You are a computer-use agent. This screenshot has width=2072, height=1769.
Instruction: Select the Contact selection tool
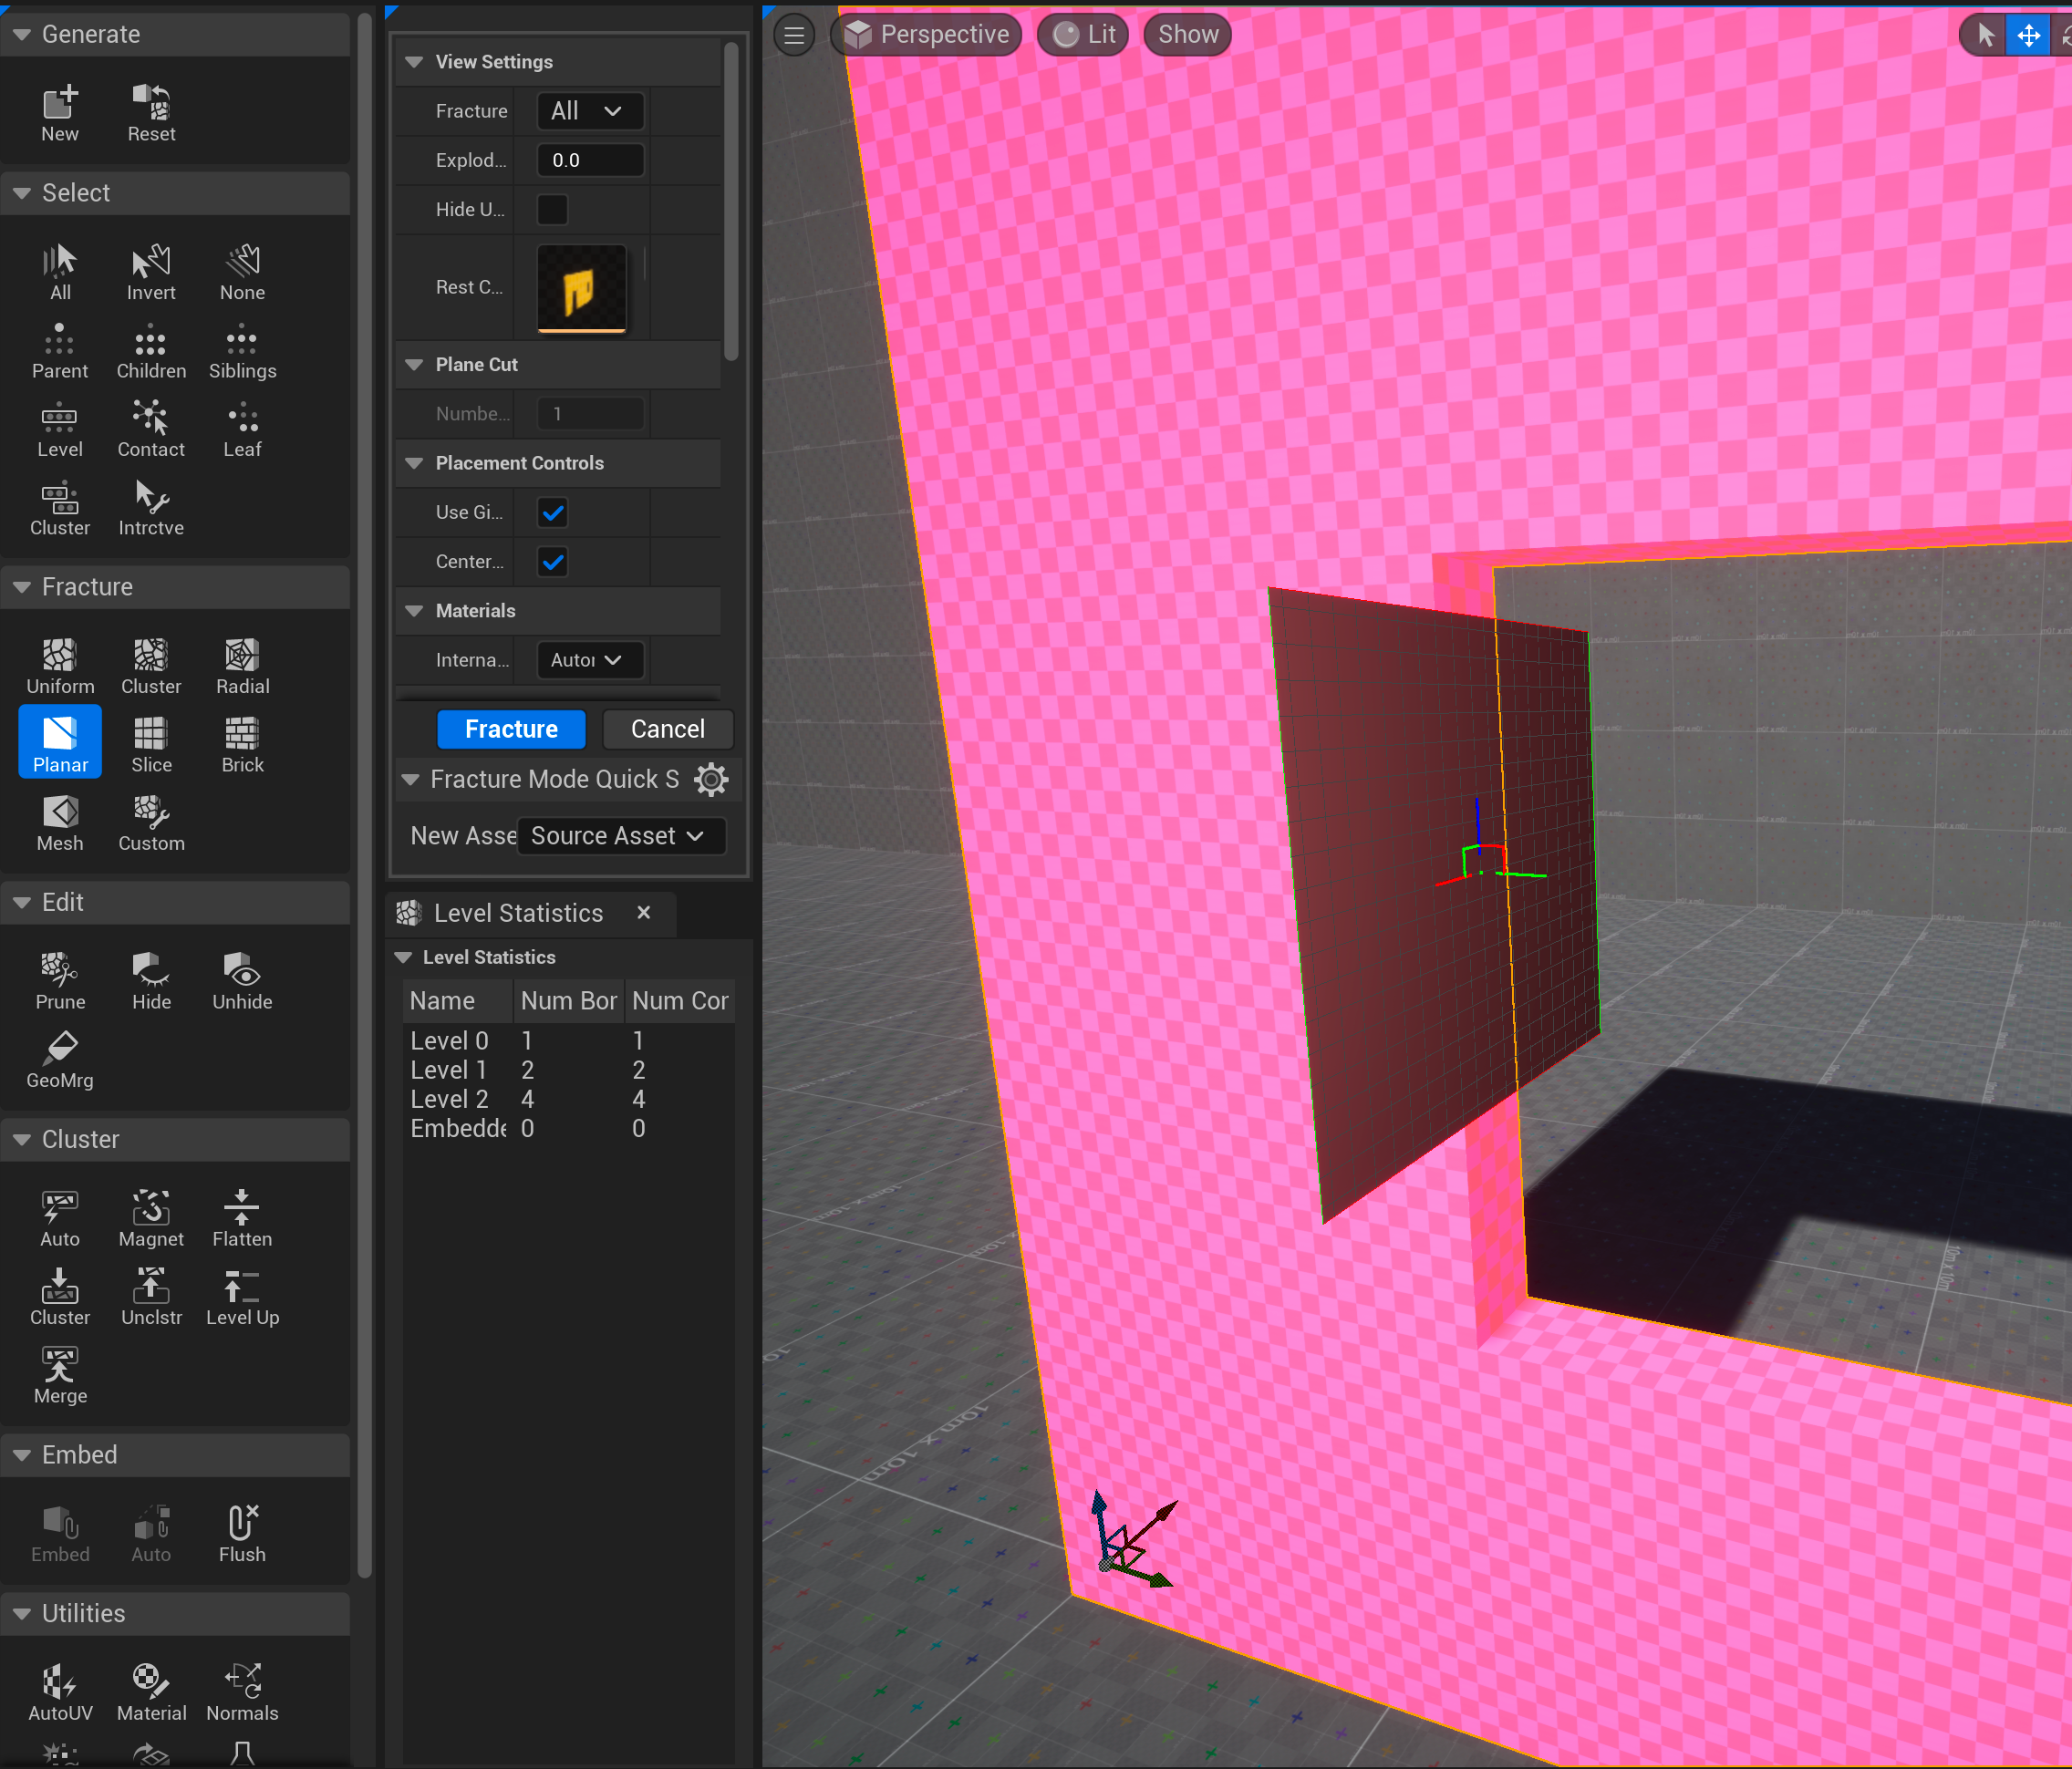[x=151, y=428]
